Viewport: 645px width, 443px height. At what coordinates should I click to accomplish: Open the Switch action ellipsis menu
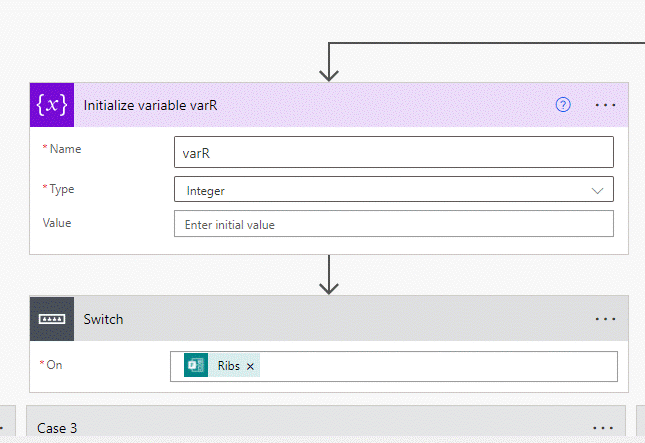605,318
